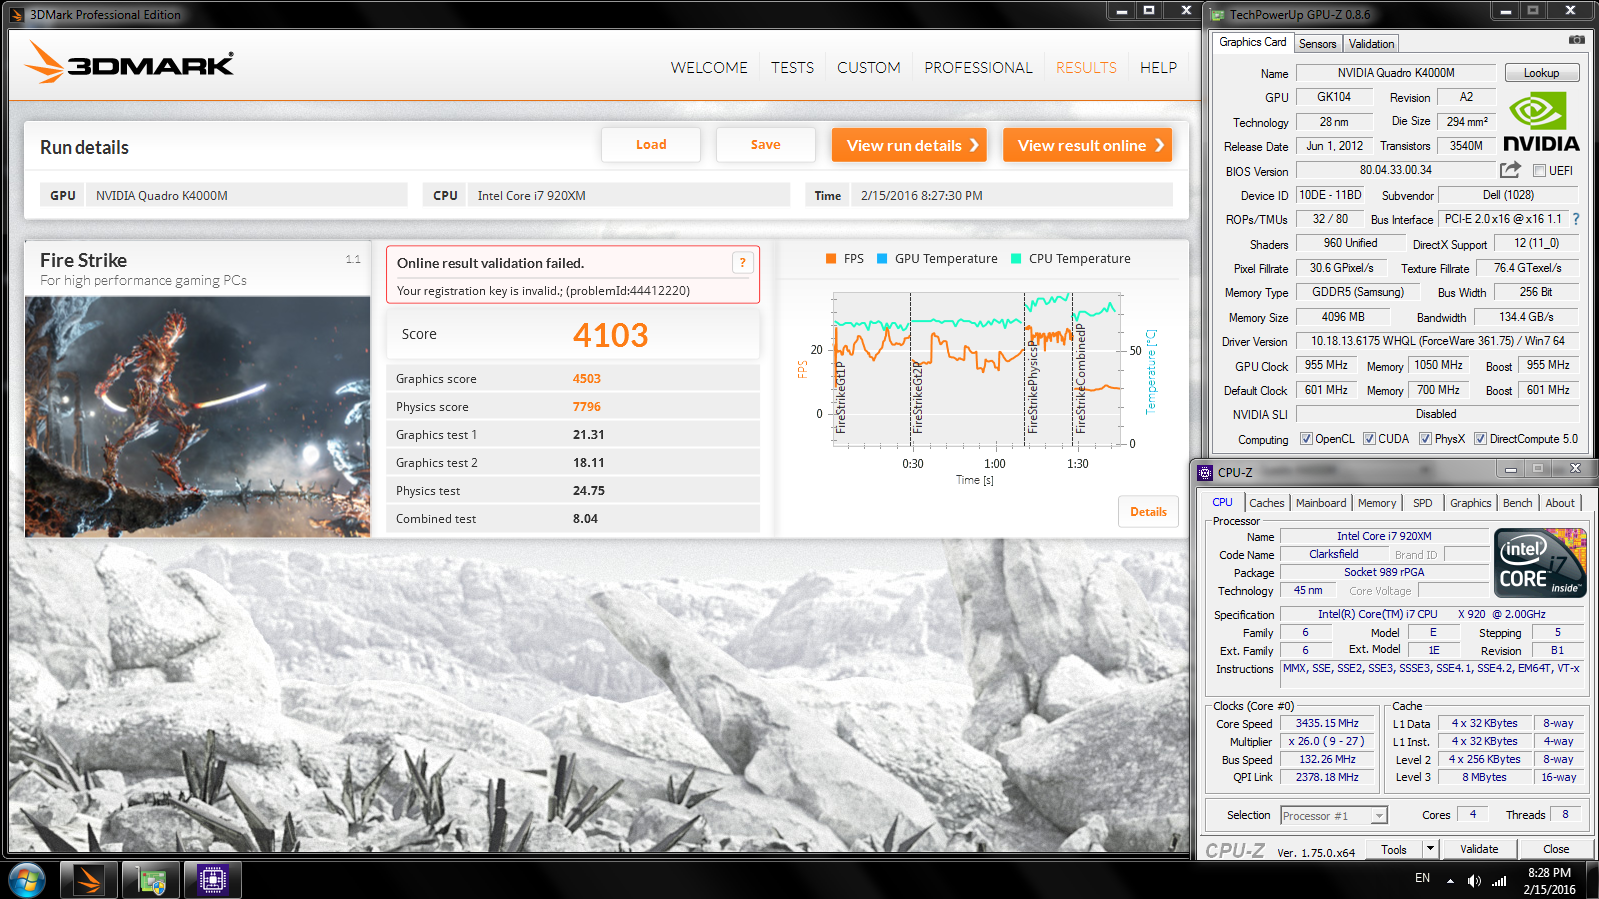Click the 3DMark taskbar icon
The image size is (1599, 899).
(89, 880)
